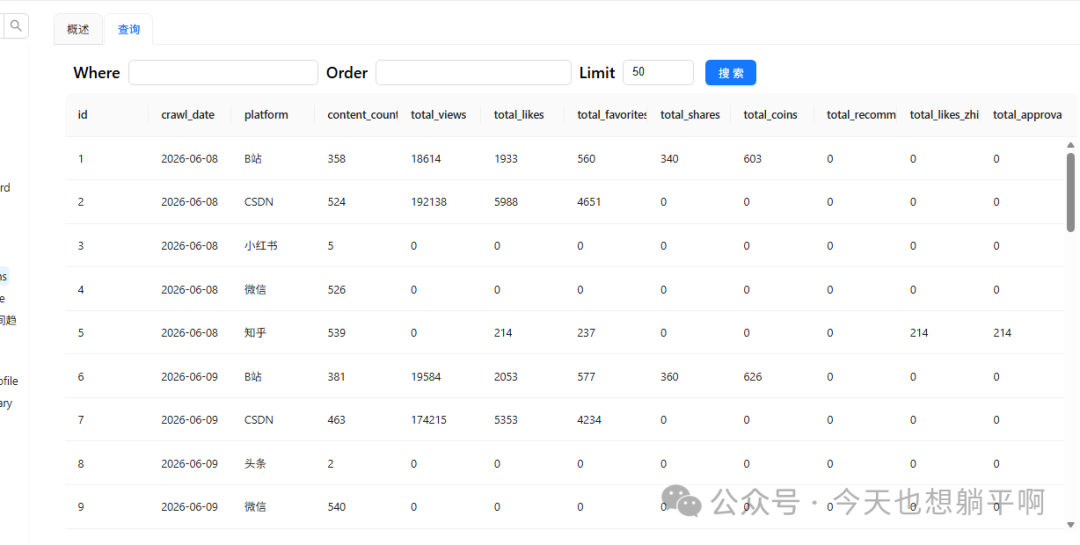1080x545 pixels.
Task: Click the total_approva column header
Action: (1028, 115)
